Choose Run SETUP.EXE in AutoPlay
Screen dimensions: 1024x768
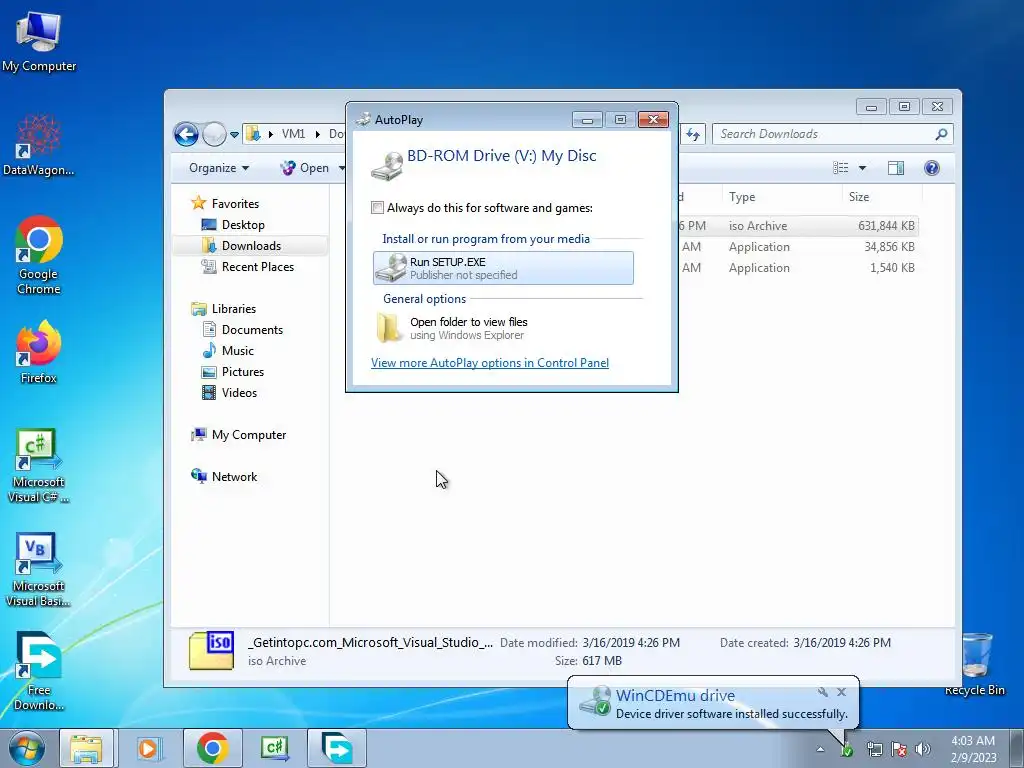click(503, 268)
